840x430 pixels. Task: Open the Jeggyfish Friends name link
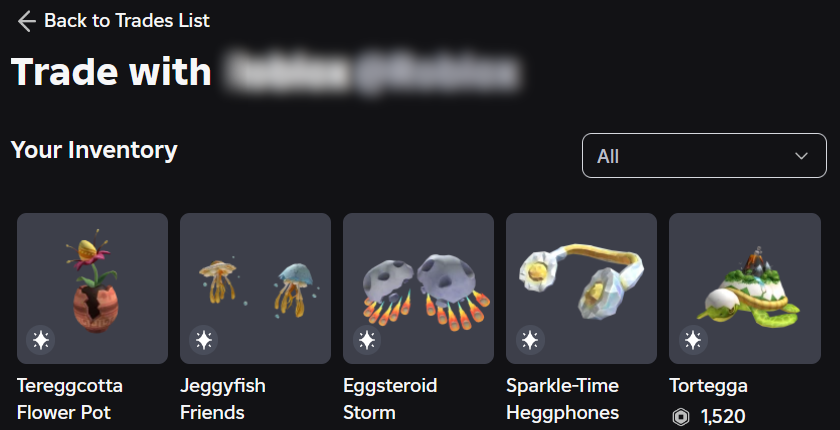[222, 399]
